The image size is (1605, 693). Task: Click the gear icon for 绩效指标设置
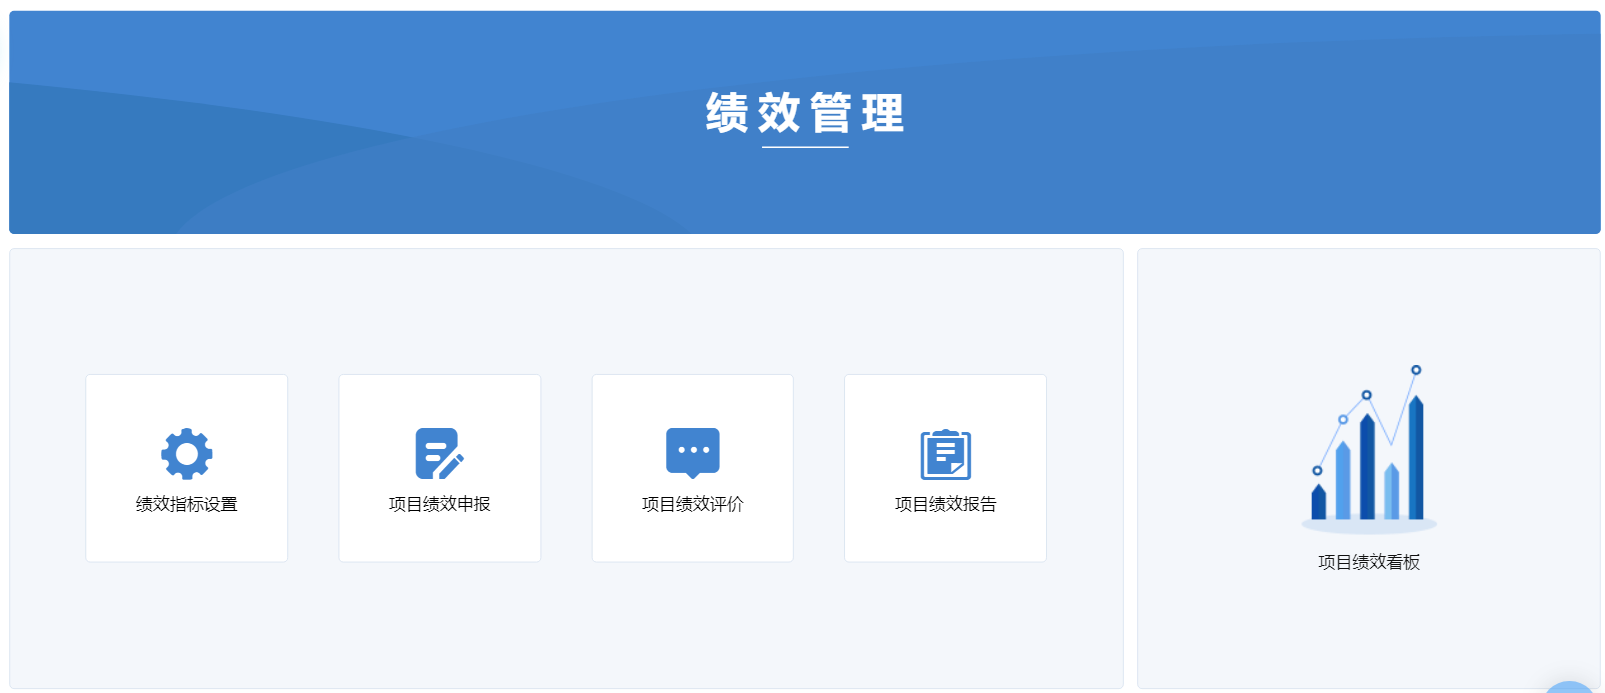[x=186, y=454]
